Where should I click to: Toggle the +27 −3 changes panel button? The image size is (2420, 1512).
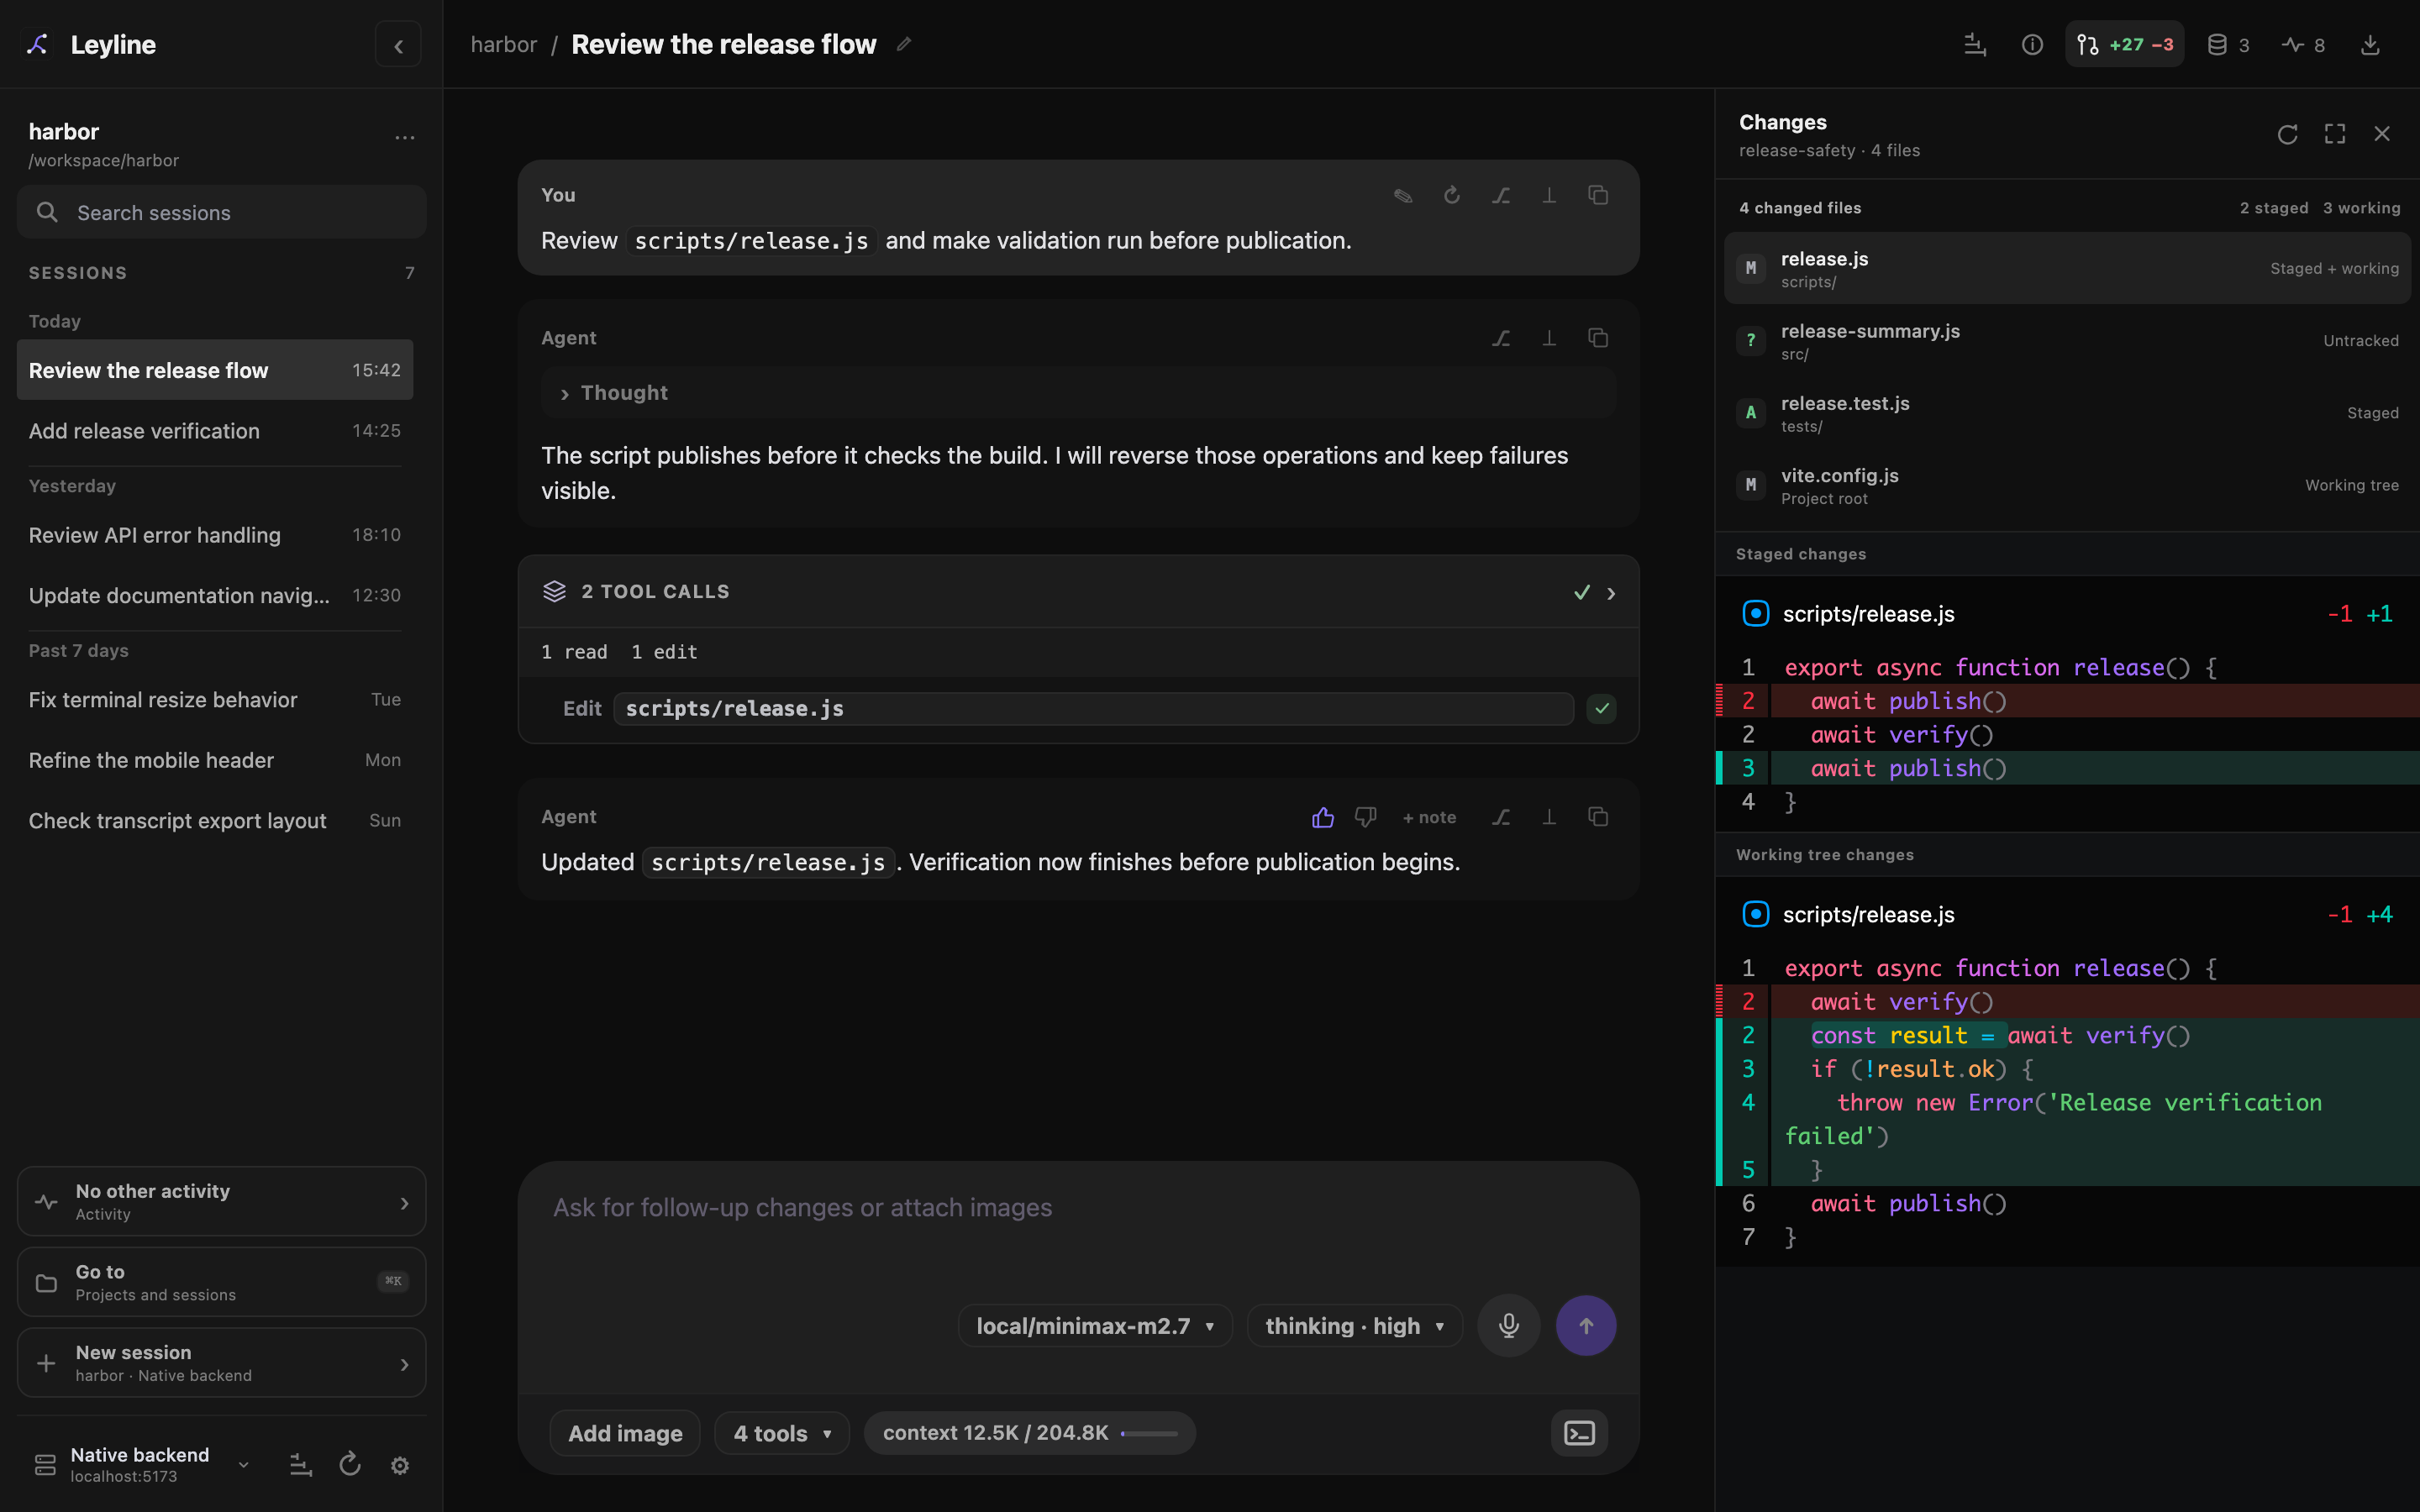2125,45
